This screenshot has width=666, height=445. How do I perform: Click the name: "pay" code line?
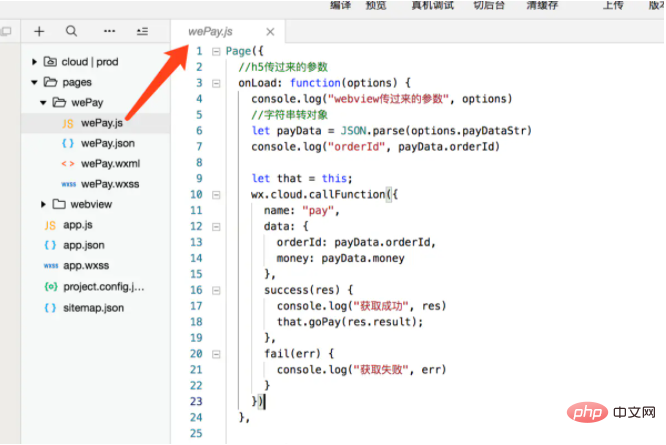click(x=302, y=211)
